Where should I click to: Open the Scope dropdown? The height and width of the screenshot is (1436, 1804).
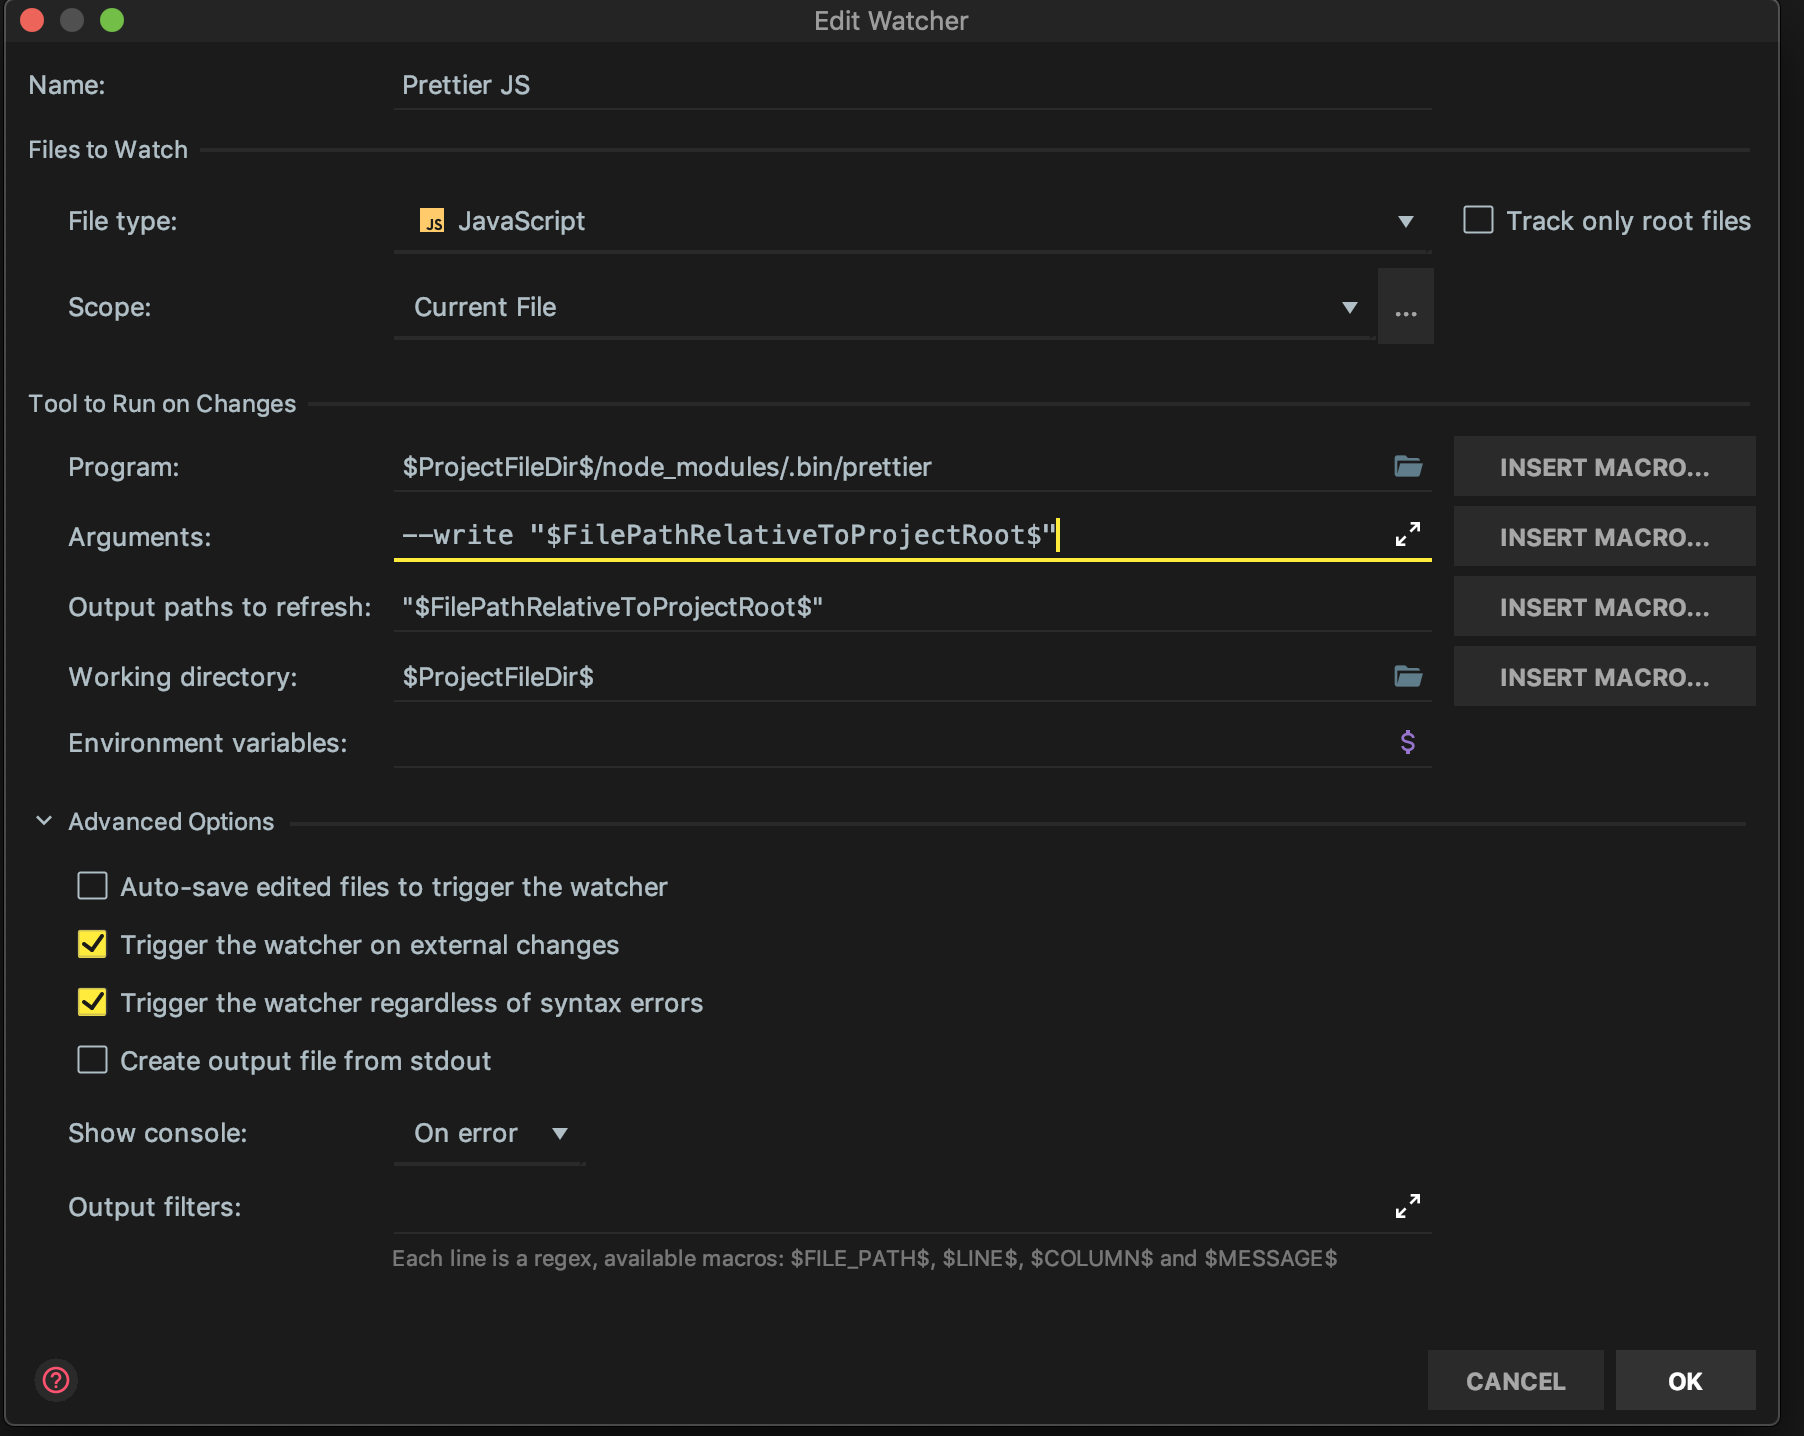click(x=1351, y=307)
